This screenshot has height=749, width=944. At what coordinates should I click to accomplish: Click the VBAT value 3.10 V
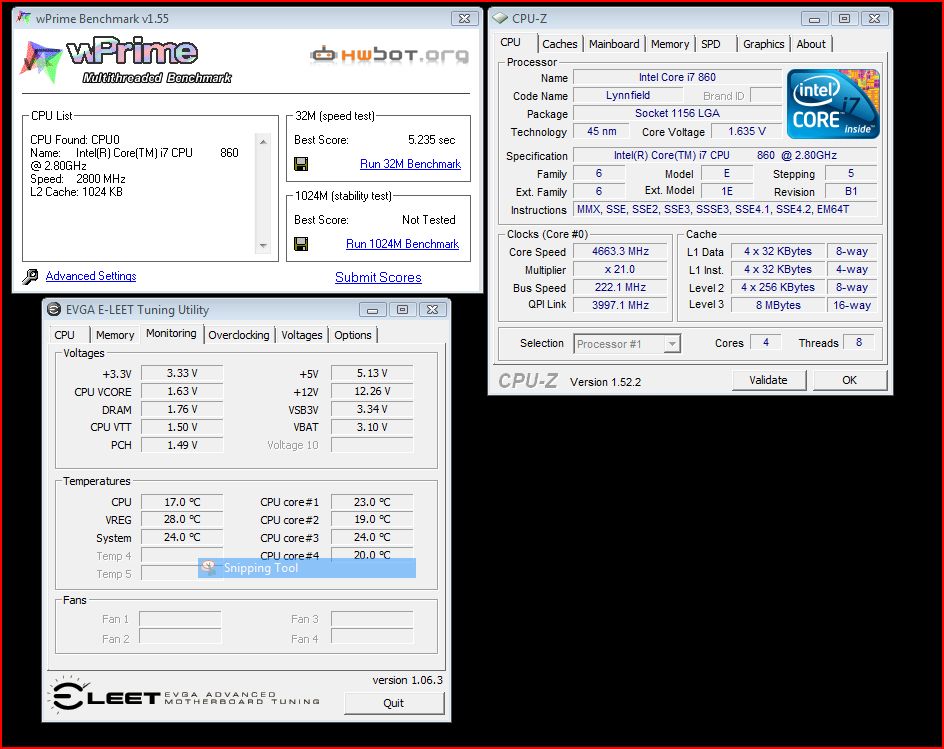point(372,427)
